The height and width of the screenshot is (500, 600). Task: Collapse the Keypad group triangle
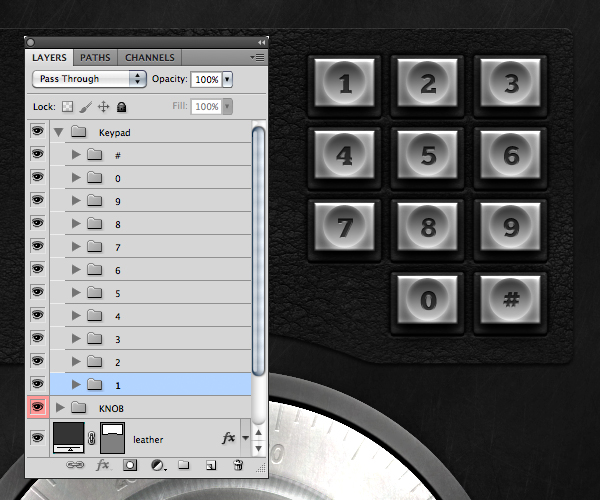[x=59, y=132]
